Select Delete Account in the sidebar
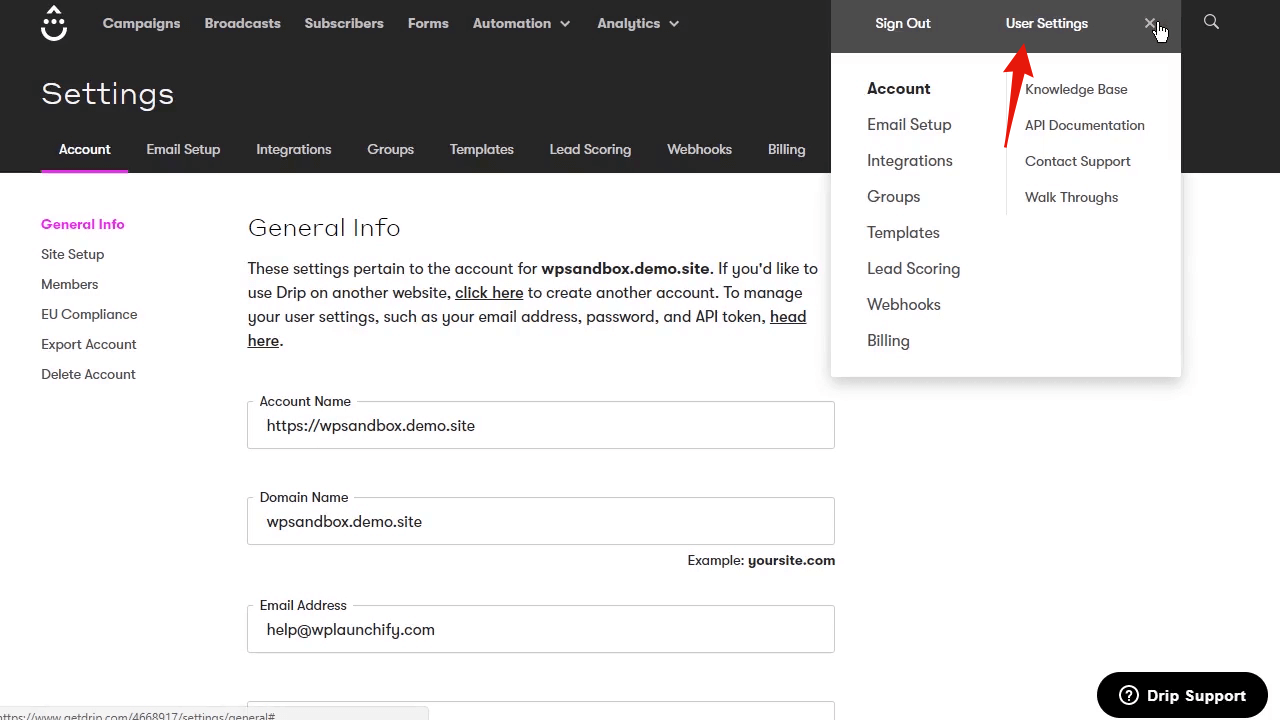1280x720 pixels. 88,374
